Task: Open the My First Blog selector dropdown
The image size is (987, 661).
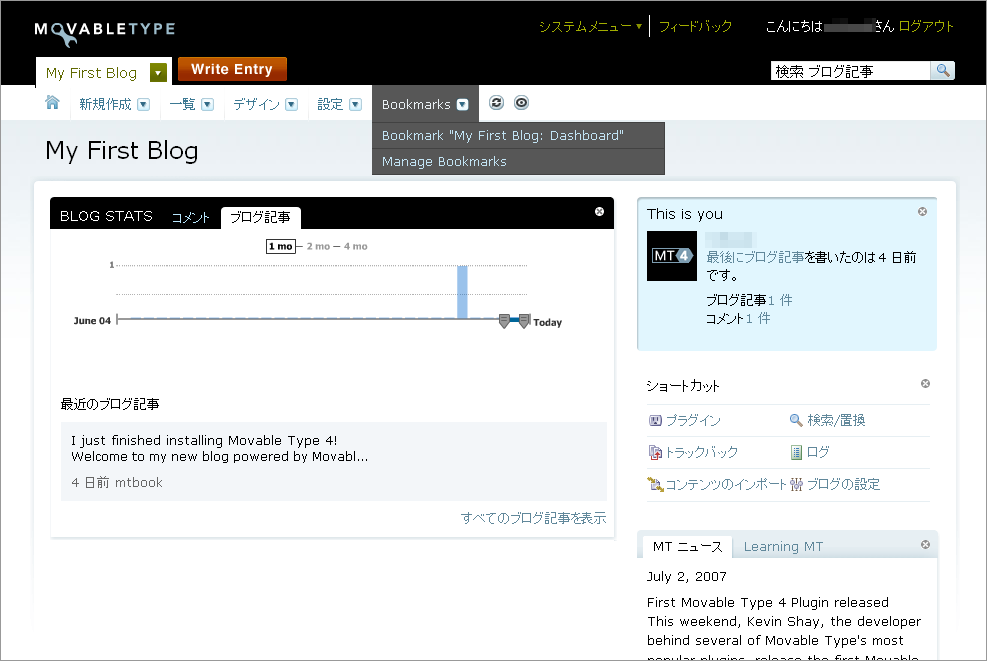Action: (159, 73)
